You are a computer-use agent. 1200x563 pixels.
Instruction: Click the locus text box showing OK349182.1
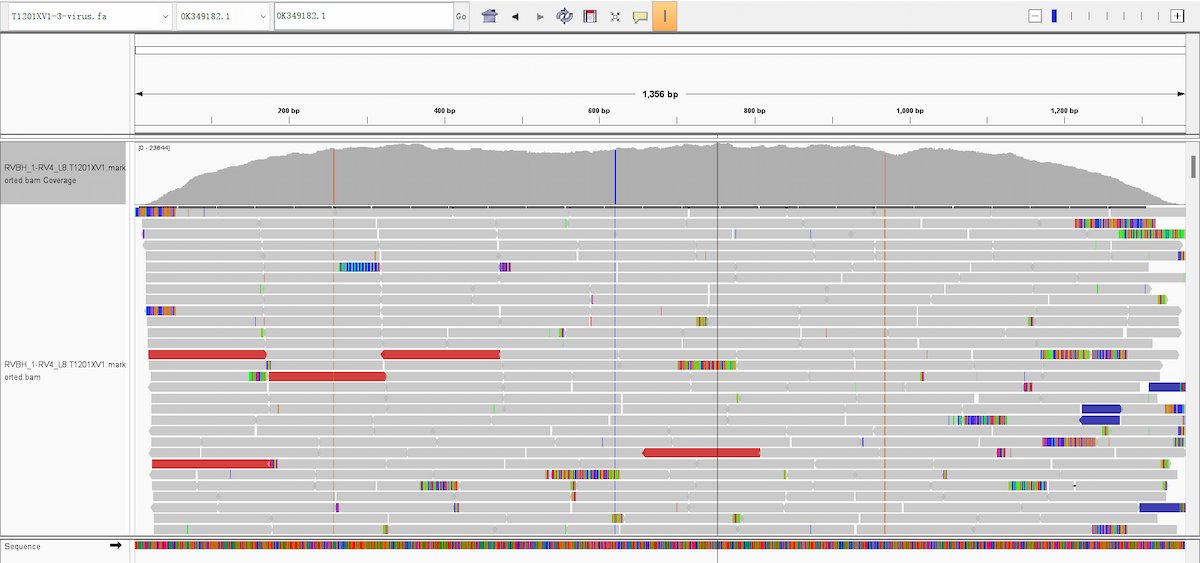pos(364,16)
